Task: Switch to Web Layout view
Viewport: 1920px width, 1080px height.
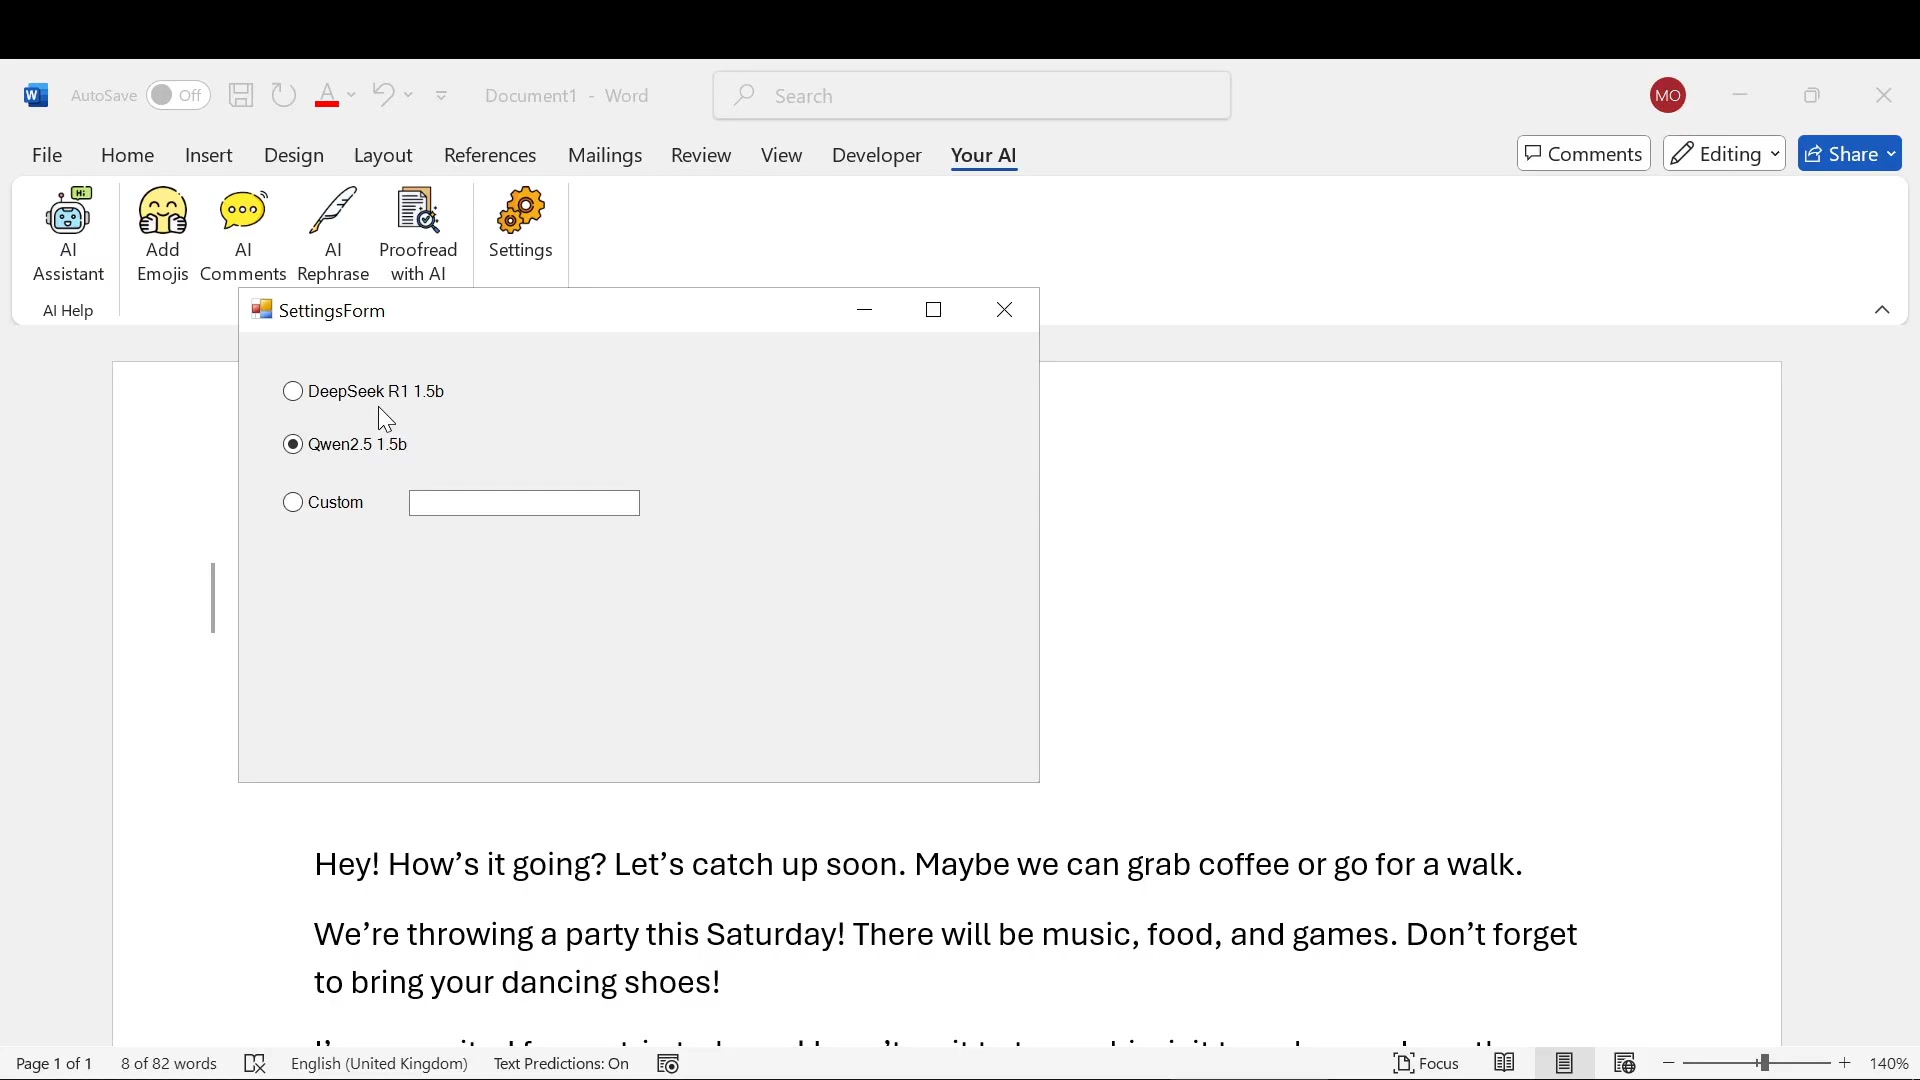Action: pyautogui.click(x=1625, y=1064)
